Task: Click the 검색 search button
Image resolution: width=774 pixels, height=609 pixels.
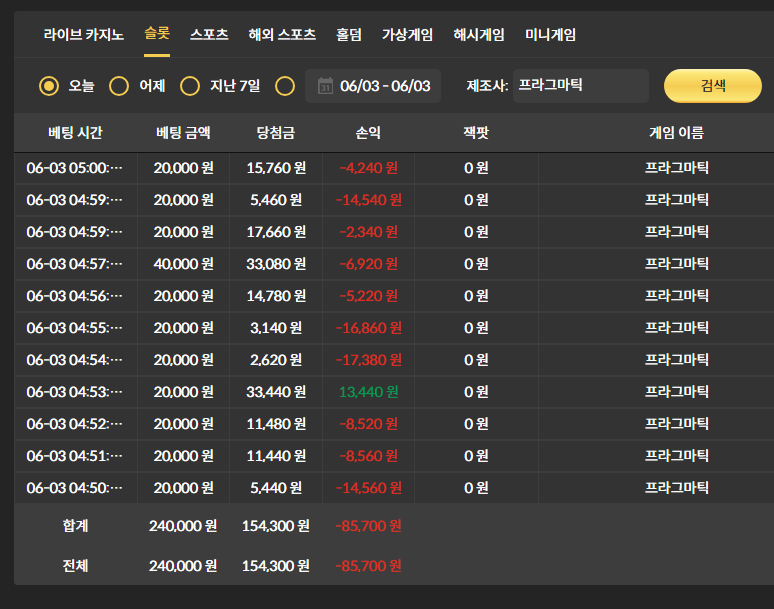Action: click(713, 86)
